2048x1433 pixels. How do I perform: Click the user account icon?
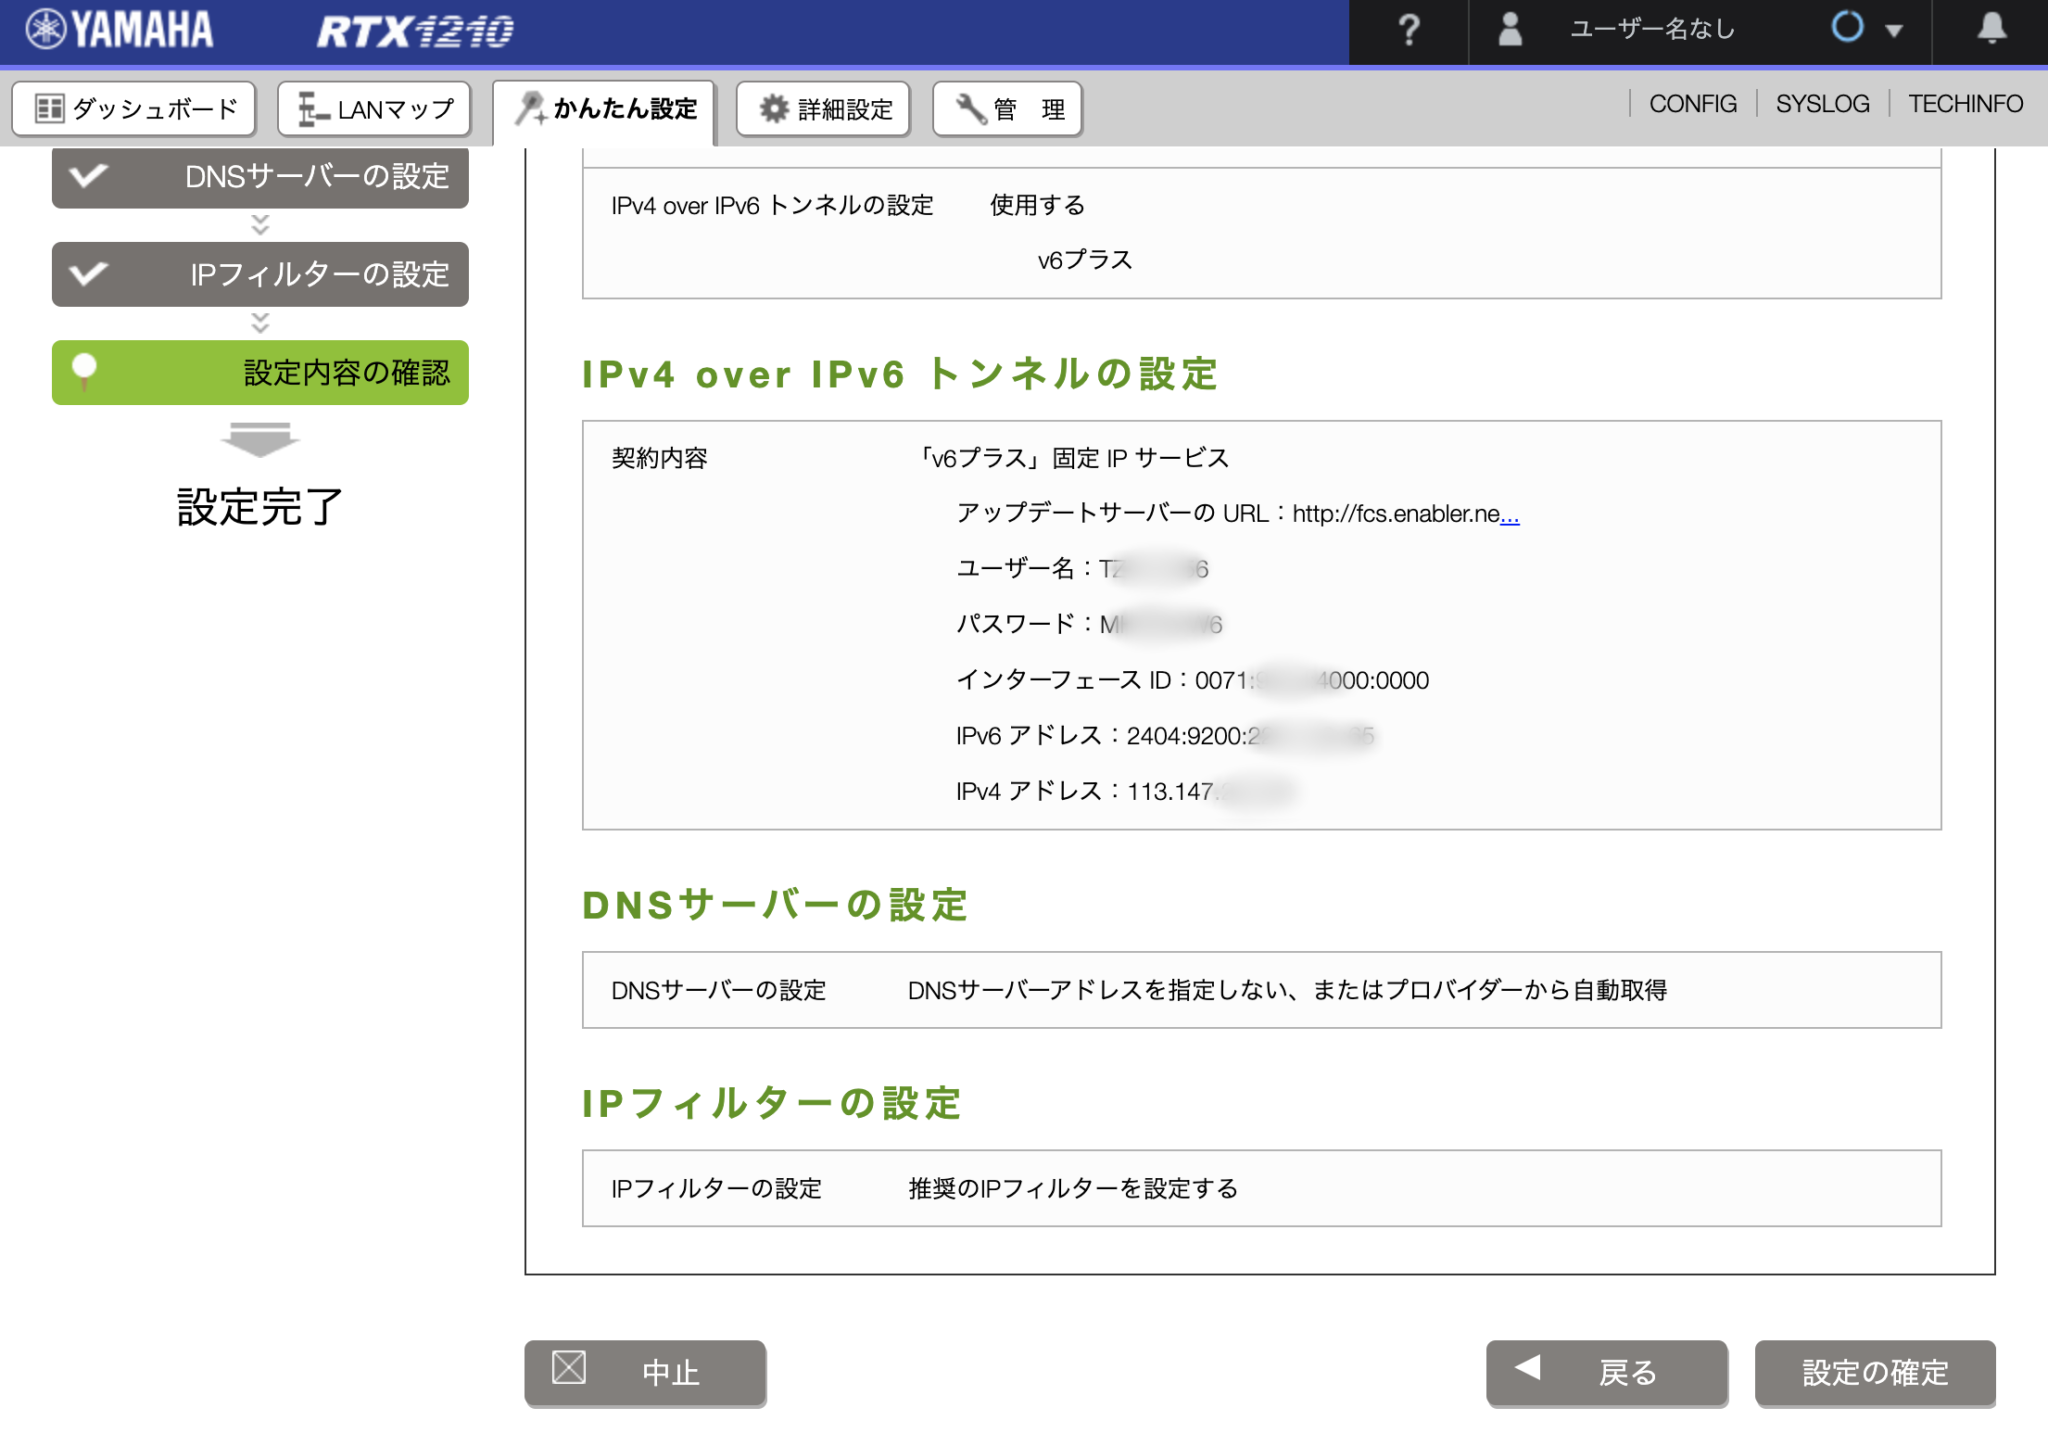pos(1508,30)
